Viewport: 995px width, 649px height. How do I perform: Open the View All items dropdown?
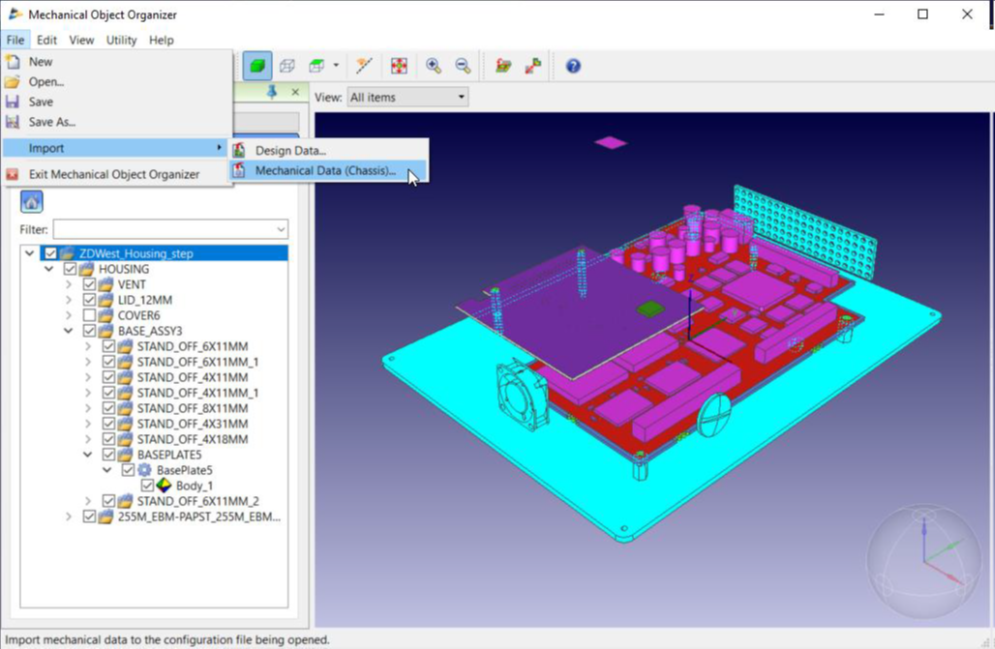click(459, 96)
